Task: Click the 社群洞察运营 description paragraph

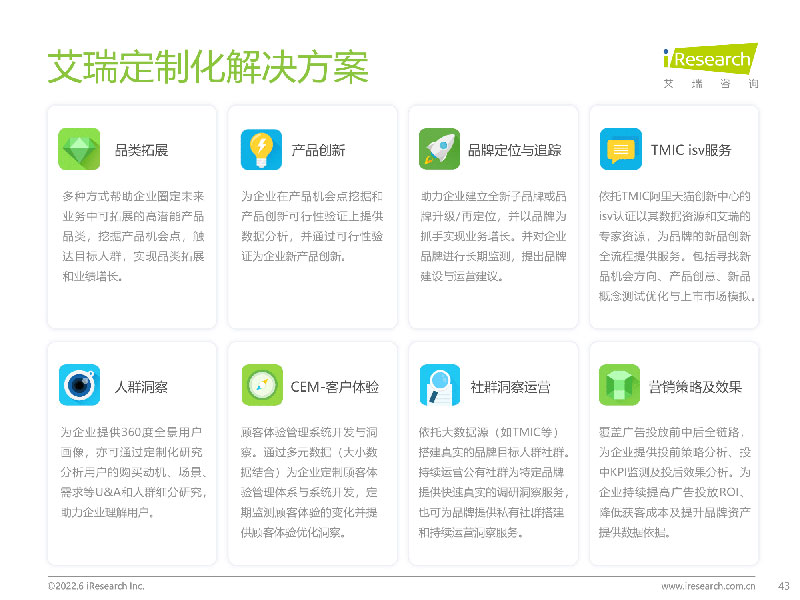Action: (x=494, y=482)
